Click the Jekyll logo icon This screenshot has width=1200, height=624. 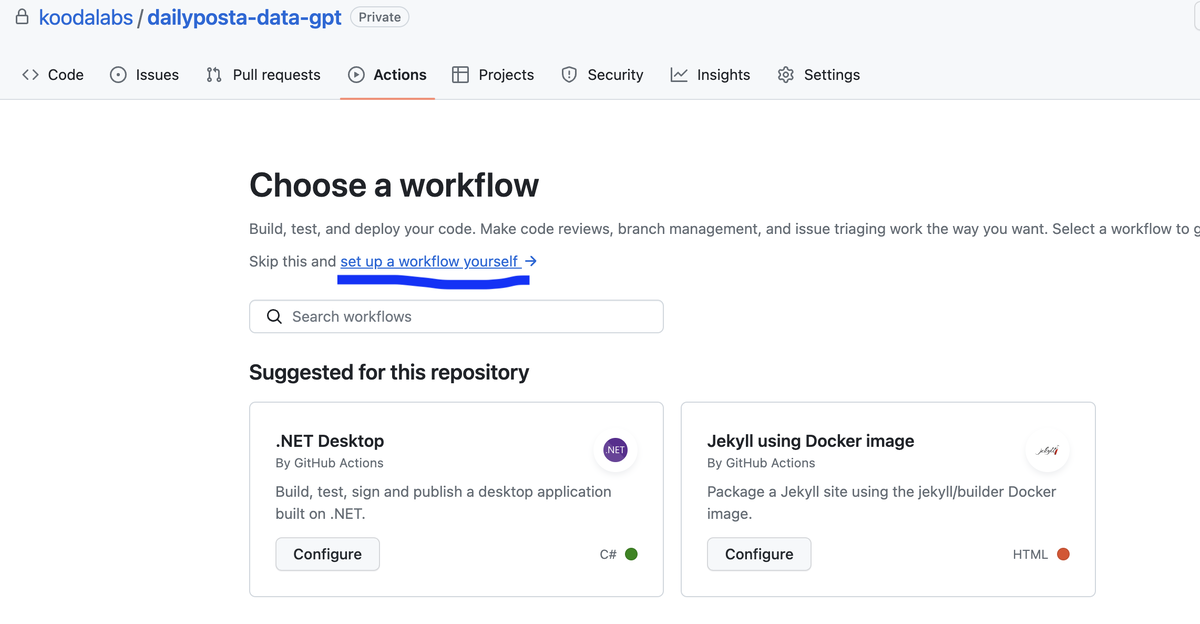(1048, 450)
